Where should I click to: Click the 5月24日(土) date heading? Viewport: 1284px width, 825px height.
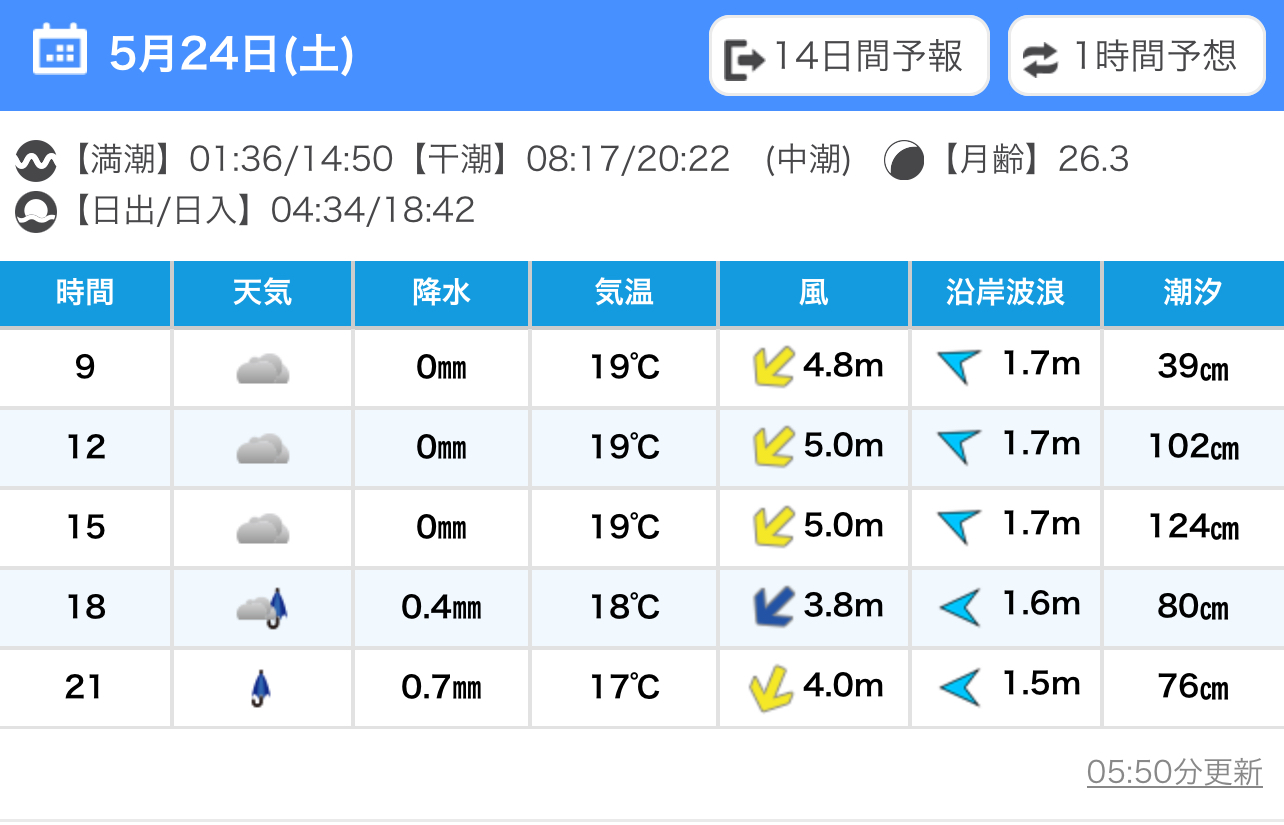[x=232, y=54]
